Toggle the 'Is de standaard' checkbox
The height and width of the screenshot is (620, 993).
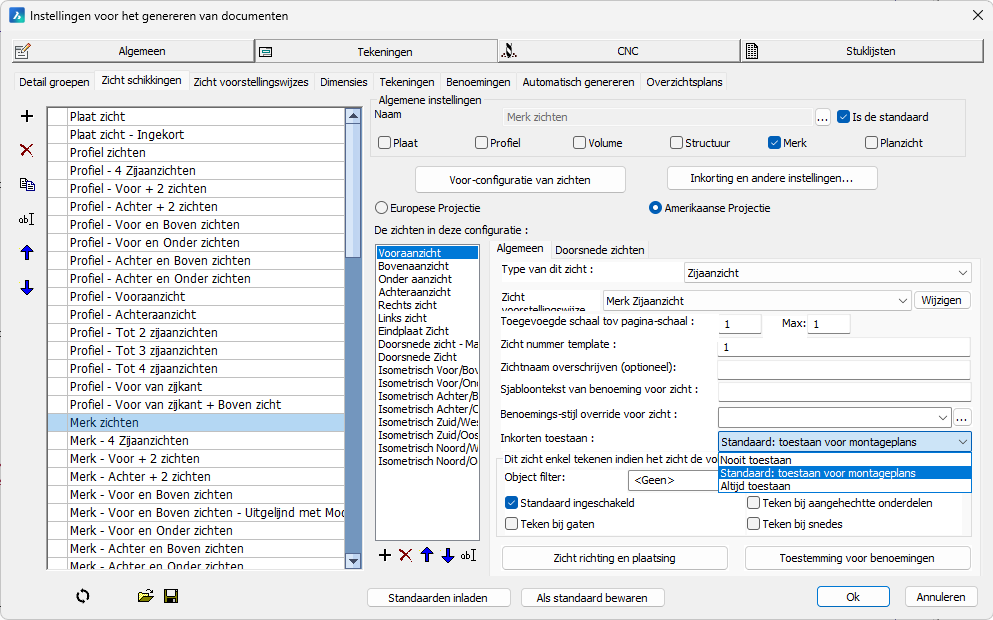tap(844, 117)
